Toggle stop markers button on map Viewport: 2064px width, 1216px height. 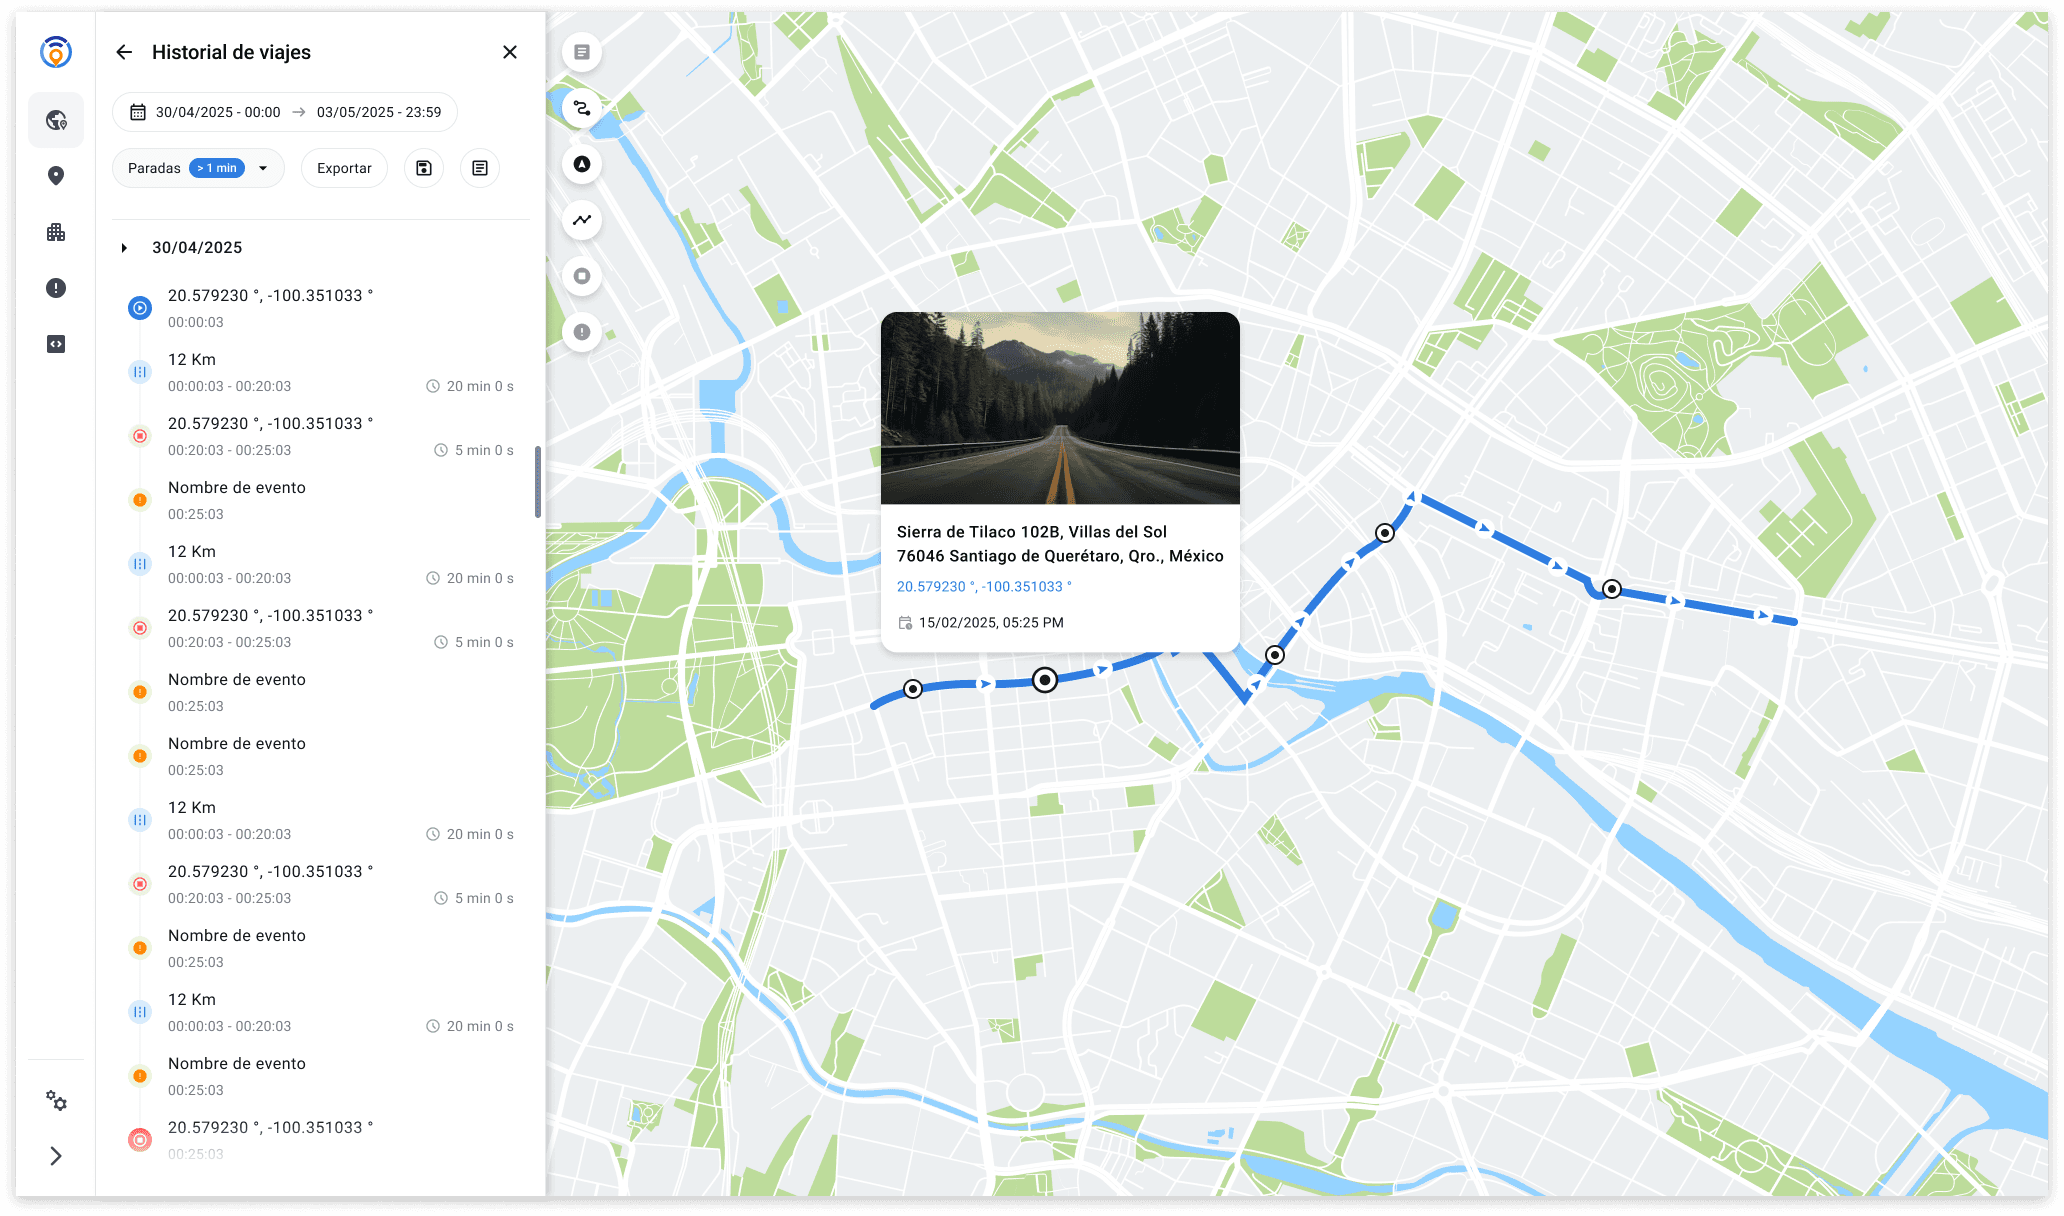[x=582, y=276]
